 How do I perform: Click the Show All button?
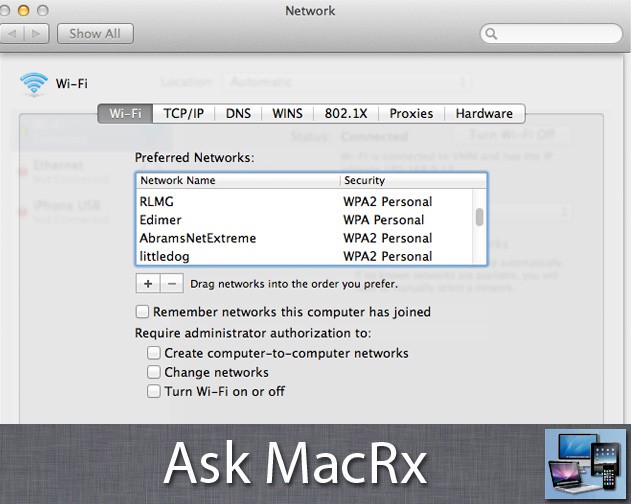[x=95, y=34]
